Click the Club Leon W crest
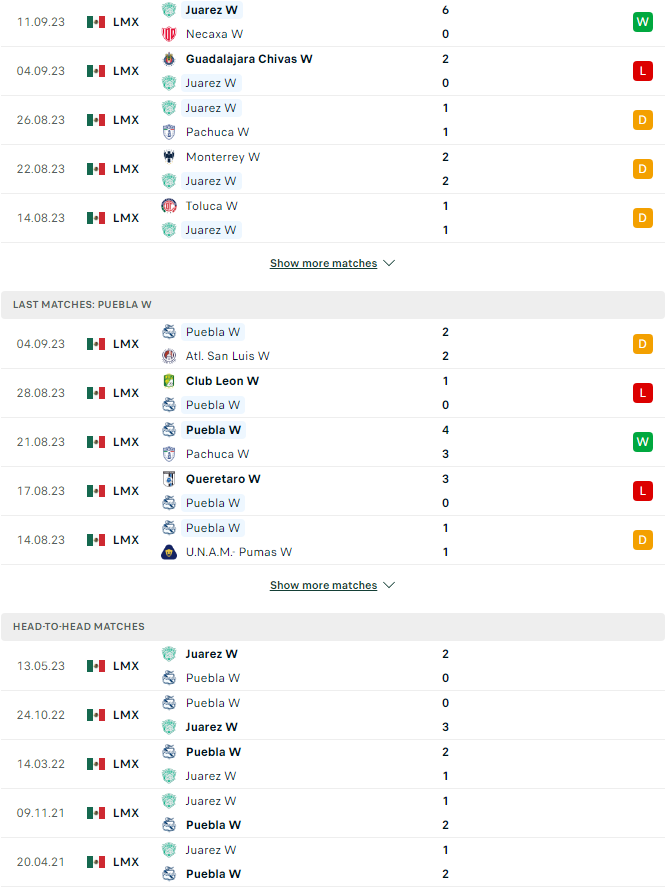Viewport: 671px width, 887px height. [169, 381]
